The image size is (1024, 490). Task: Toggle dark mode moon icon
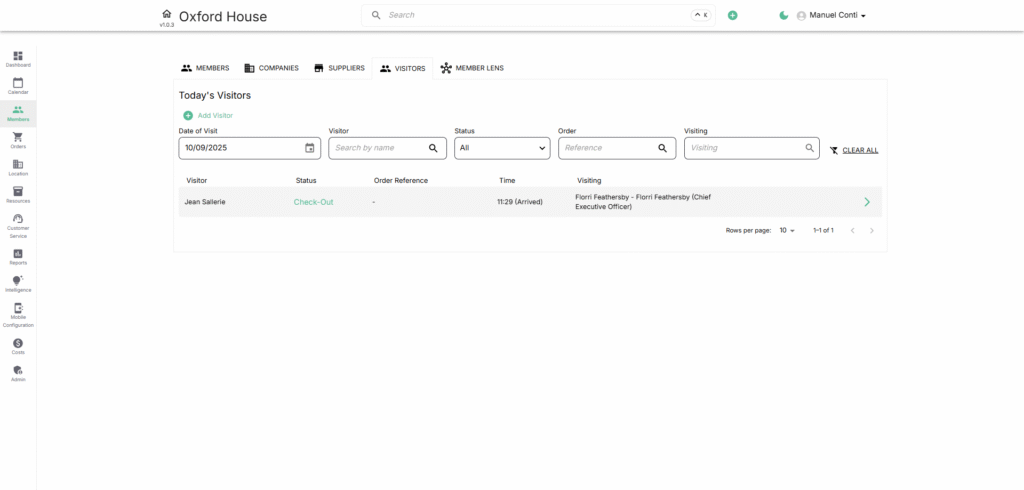click(x=784, y=16)
